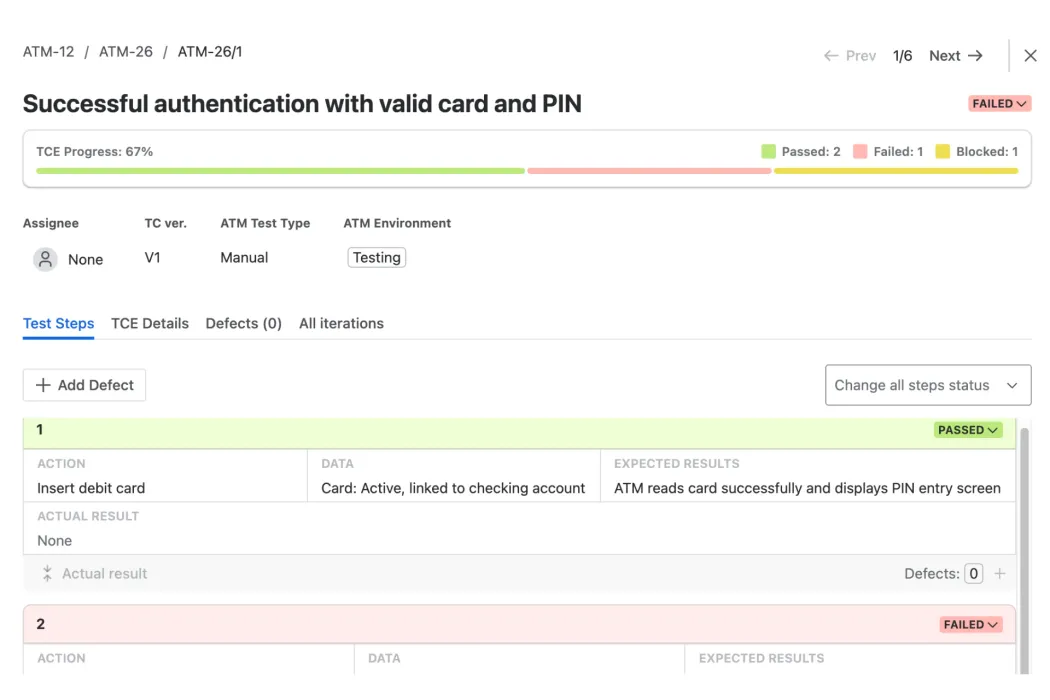
Task: Go to the next test case
Action: click(x=956, y=56)
